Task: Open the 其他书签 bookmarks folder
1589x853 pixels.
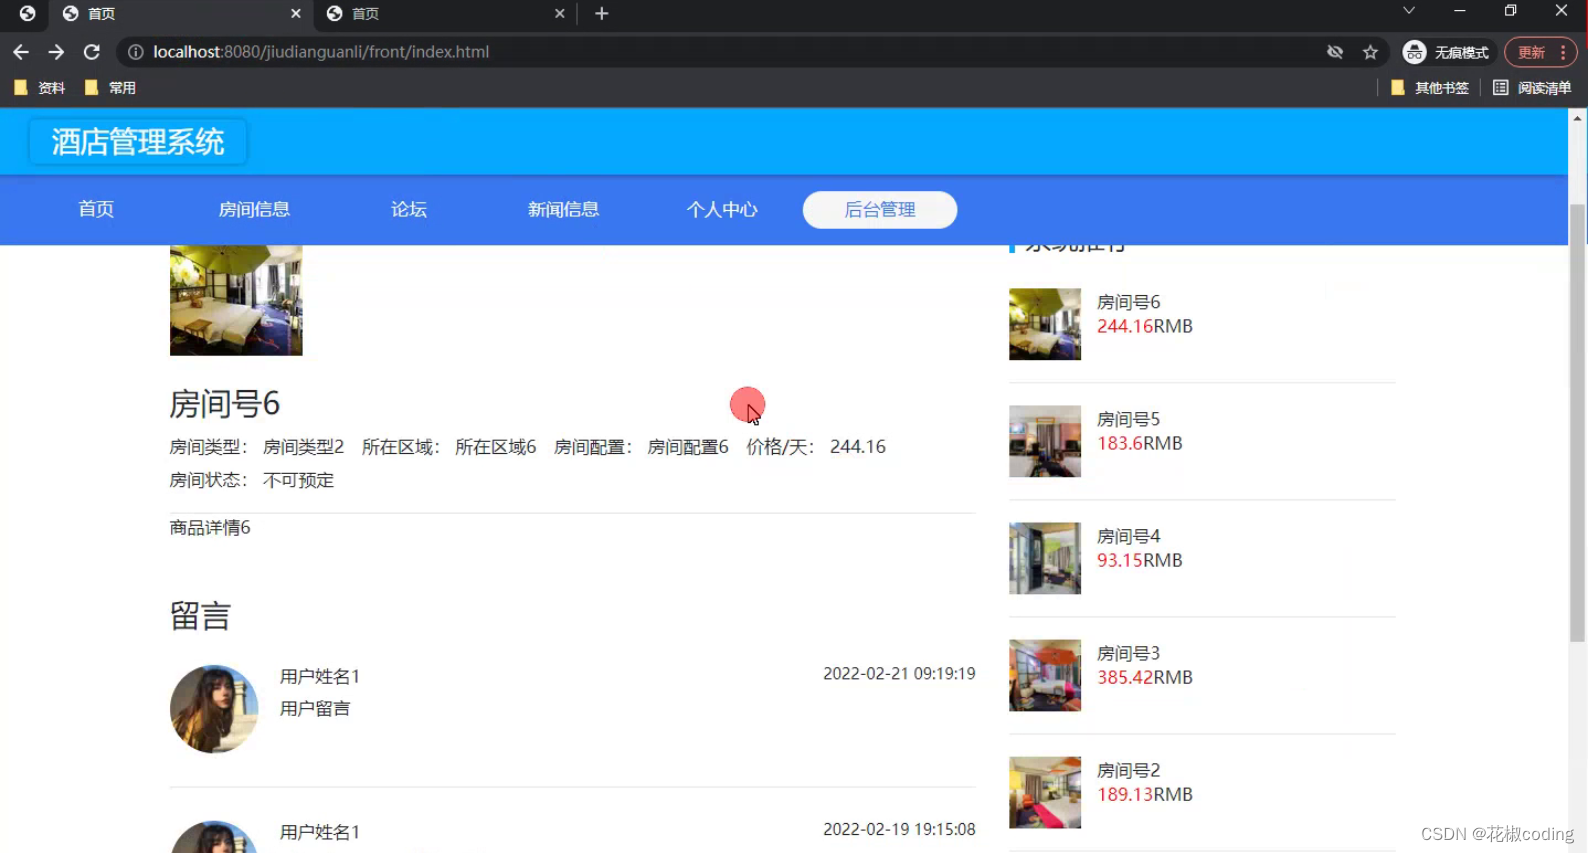Action: tap(1430, 88)
